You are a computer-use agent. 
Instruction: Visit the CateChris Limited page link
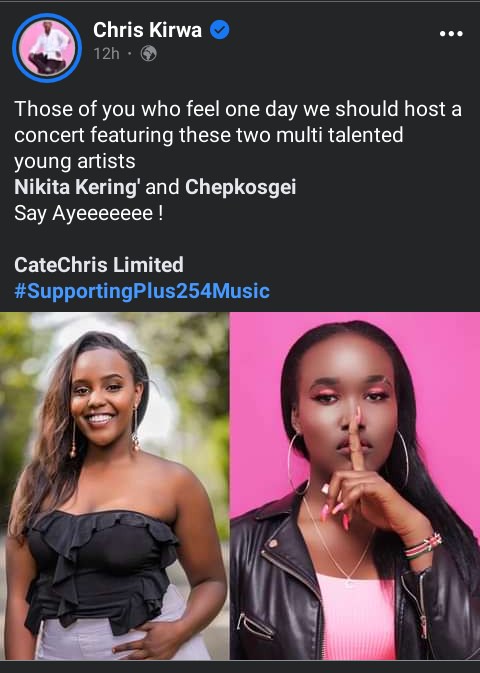click(99, 264)
